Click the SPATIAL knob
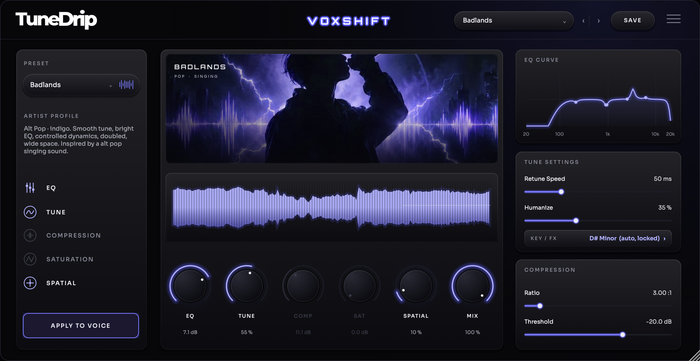 416,286
